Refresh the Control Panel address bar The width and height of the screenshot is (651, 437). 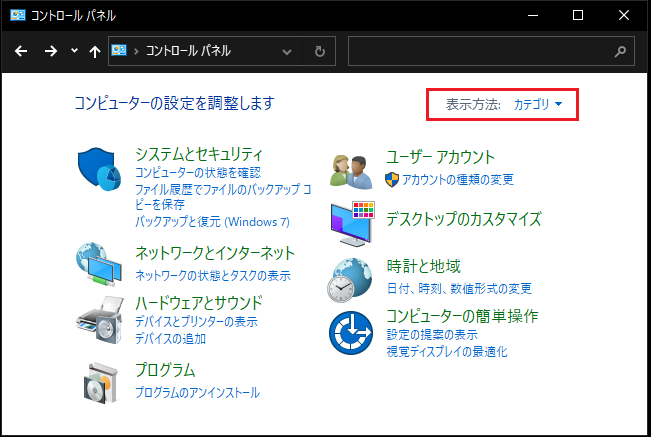click(319, 51)
